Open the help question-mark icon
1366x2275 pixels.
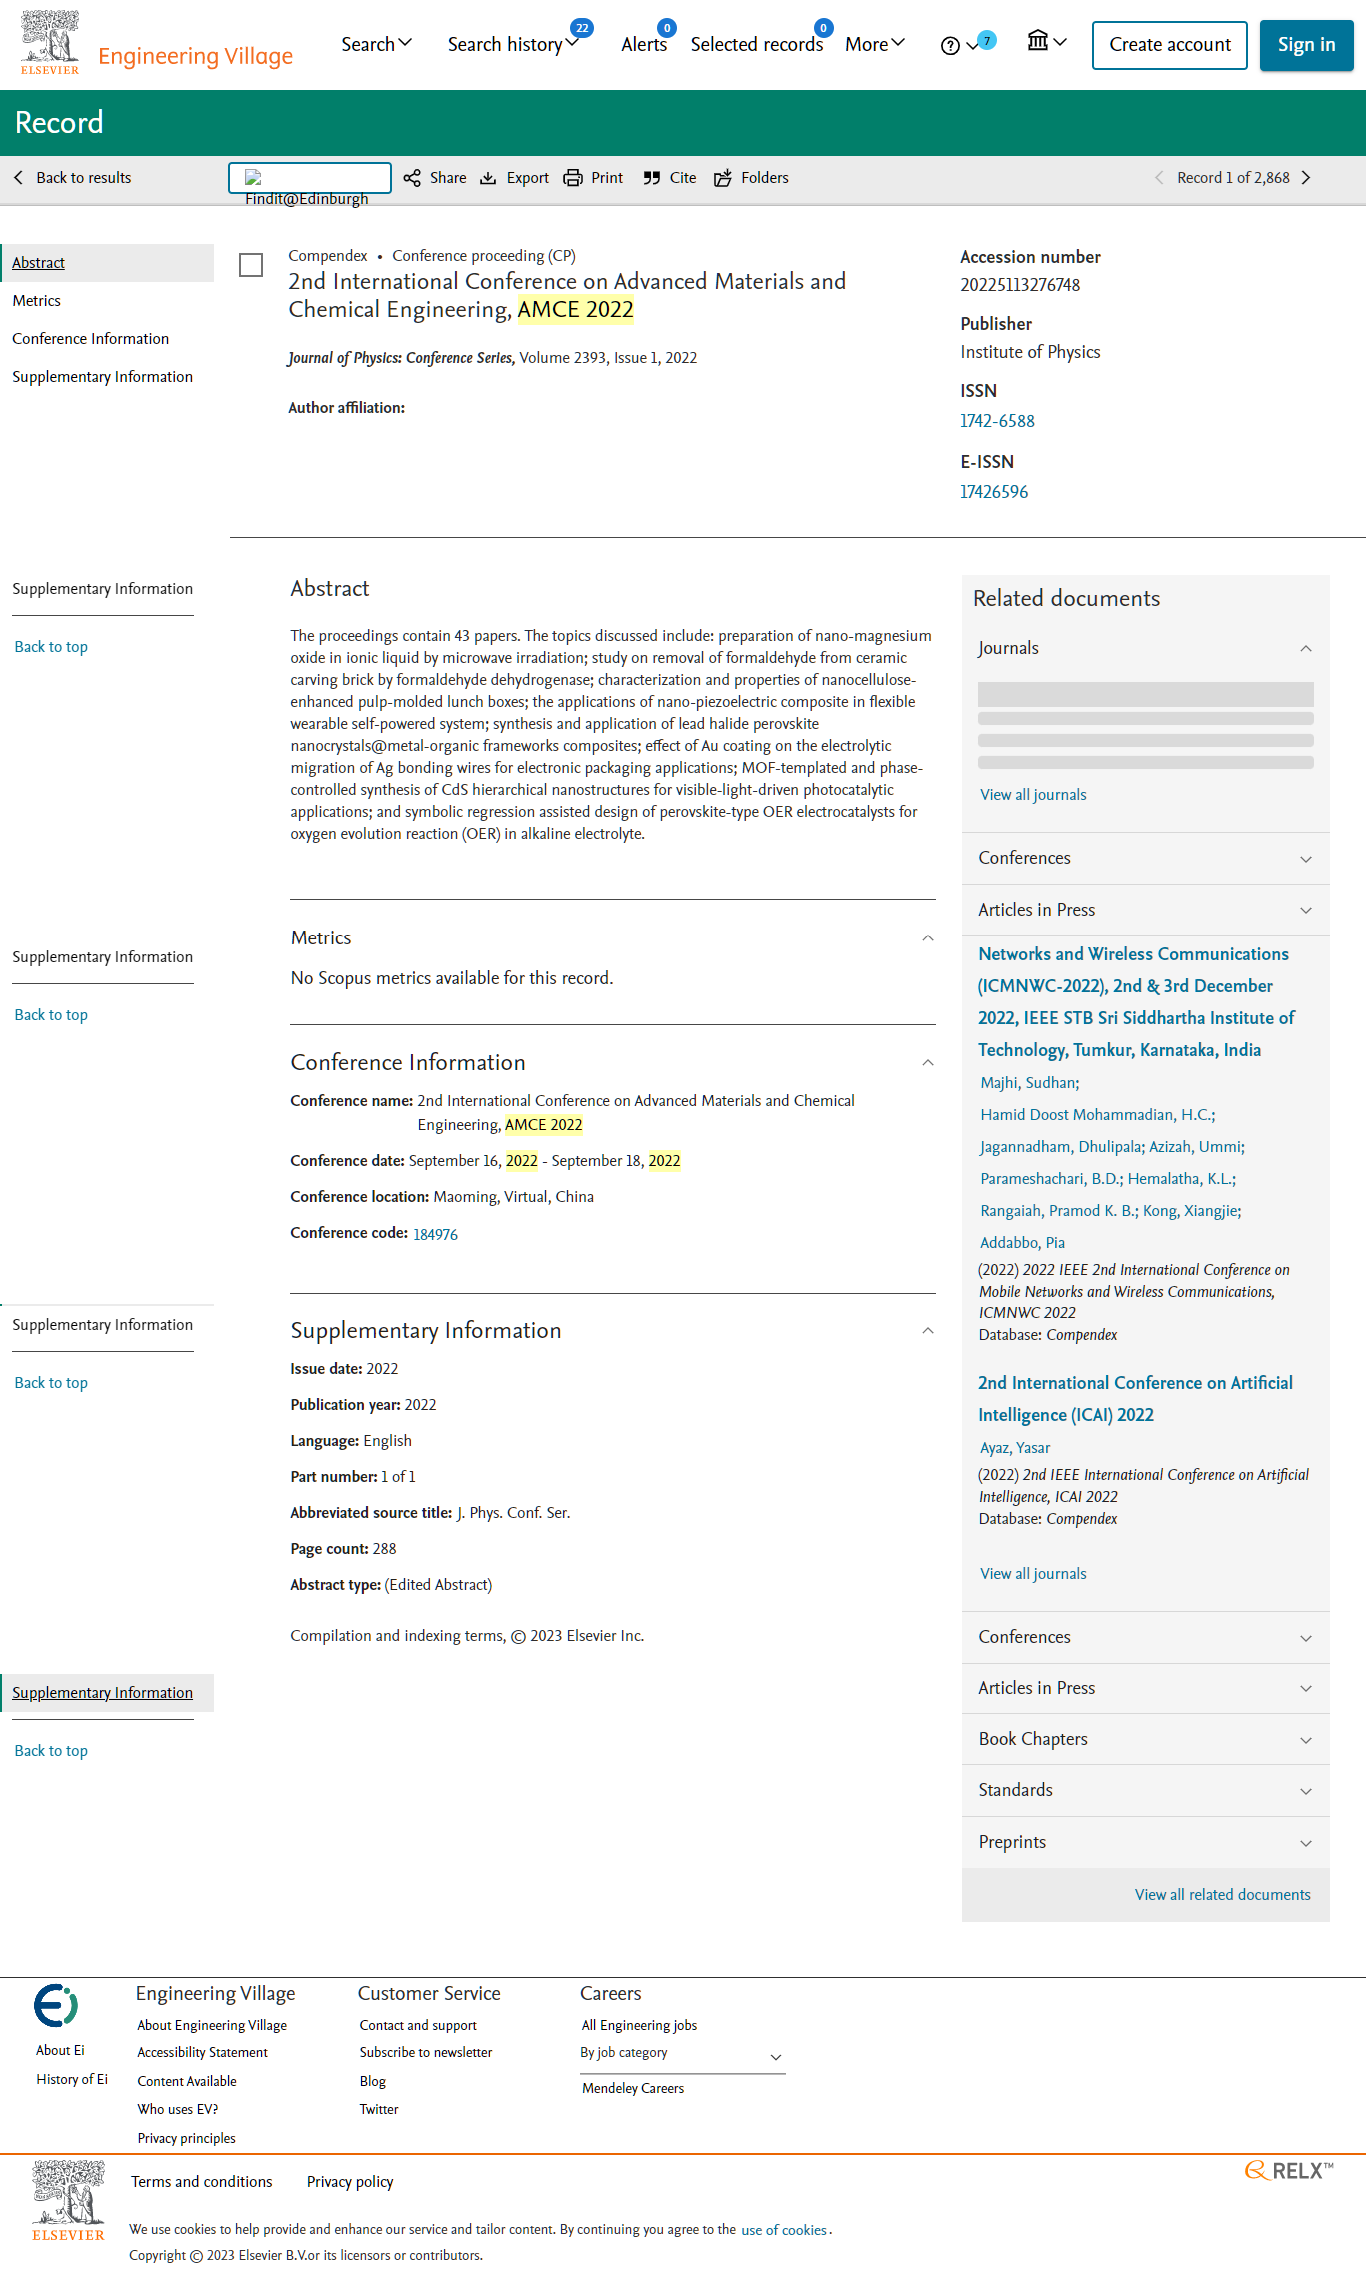pos(950,45)
